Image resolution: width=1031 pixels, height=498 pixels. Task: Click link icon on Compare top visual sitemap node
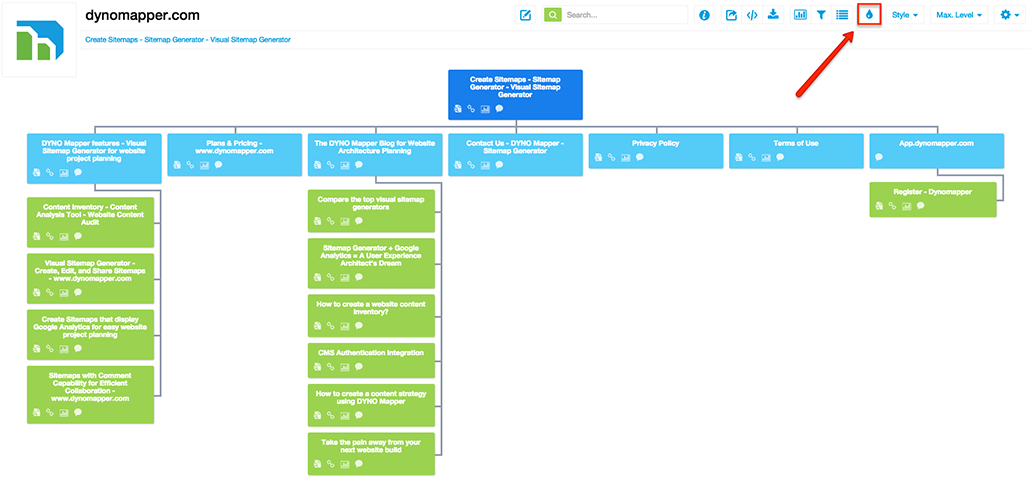pyautogui.click(x=331, y=221)
